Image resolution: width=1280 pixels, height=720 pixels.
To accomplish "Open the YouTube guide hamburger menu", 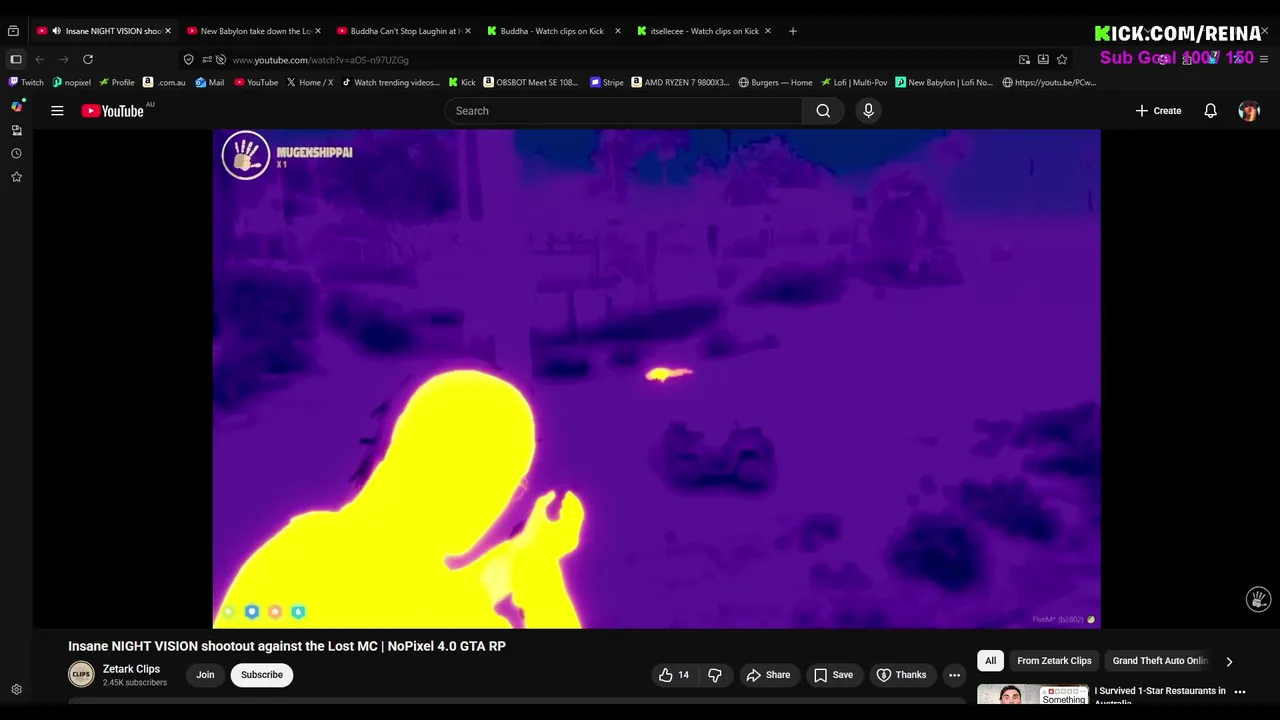I will [x=57, y=111].
